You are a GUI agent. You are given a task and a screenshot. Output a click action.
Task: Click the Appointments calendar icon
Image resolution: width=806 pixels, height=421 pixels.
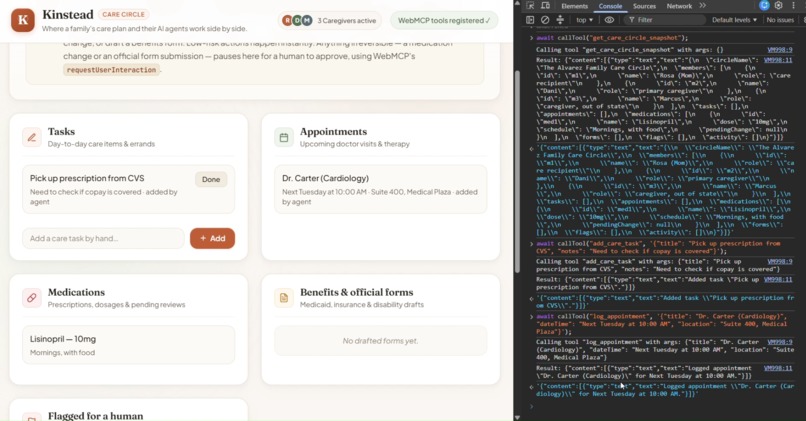(x=284, y=137)
